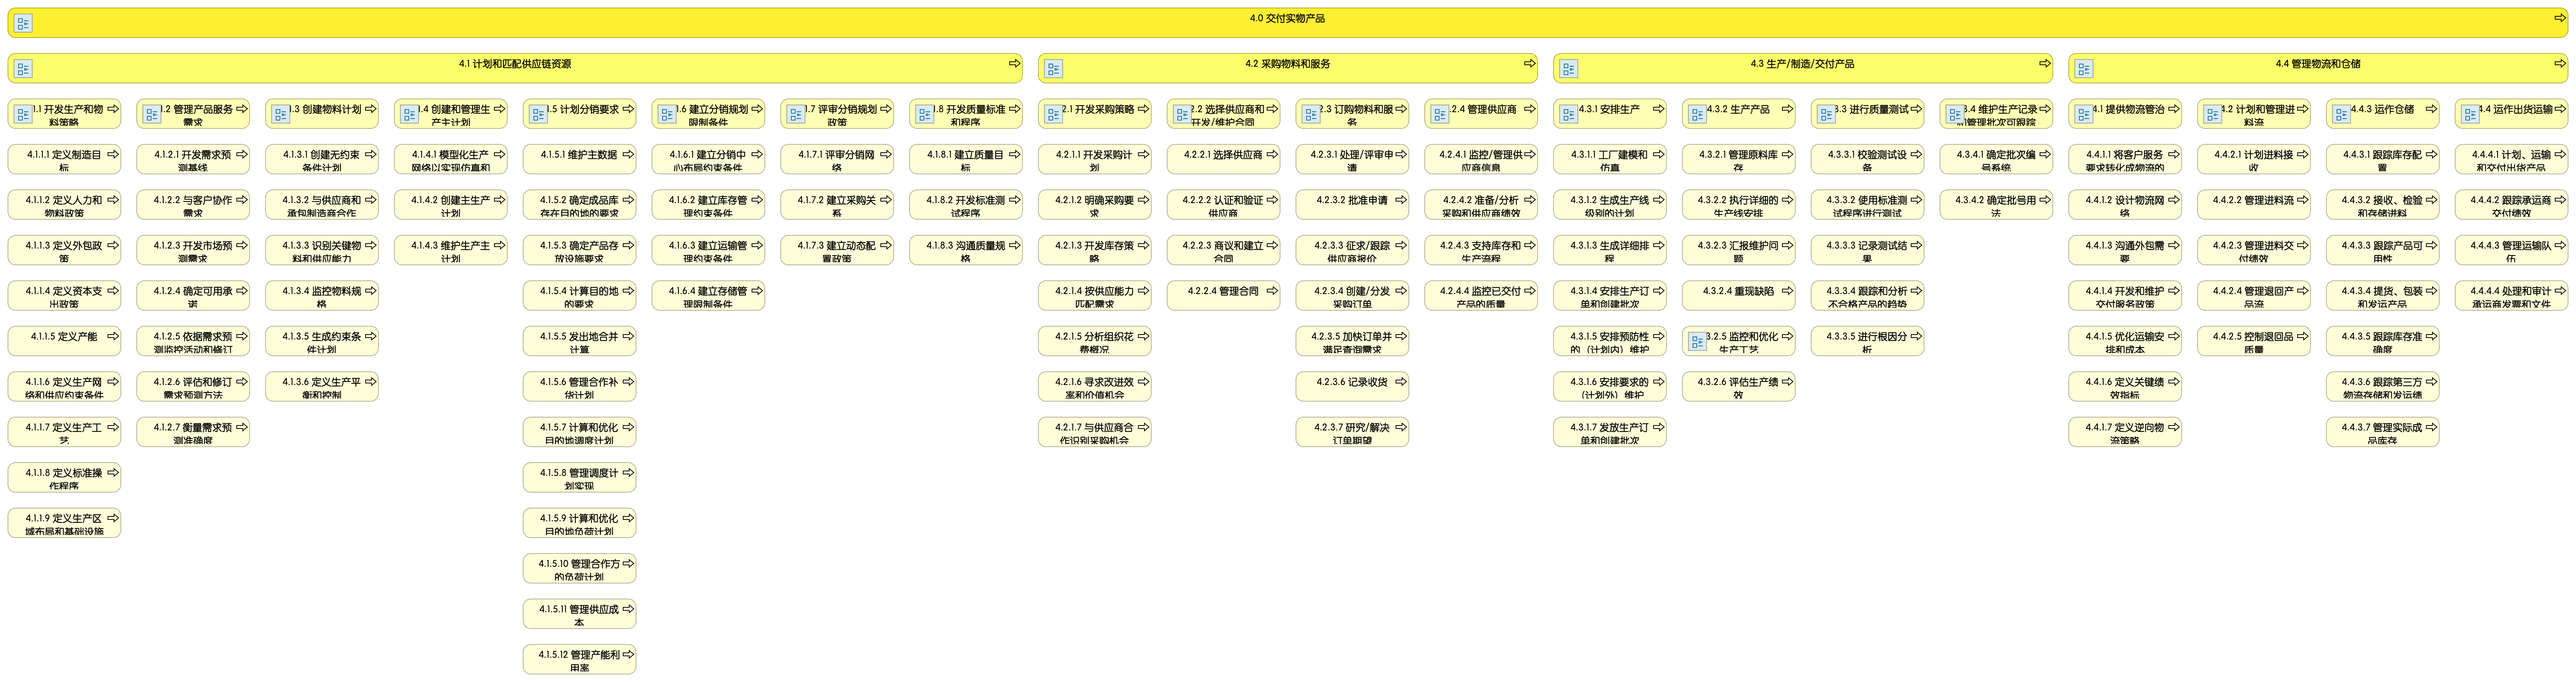Click arrow icon on 4.2.3.6 记录收货
2576x682 pixels.
(1401, 381)
